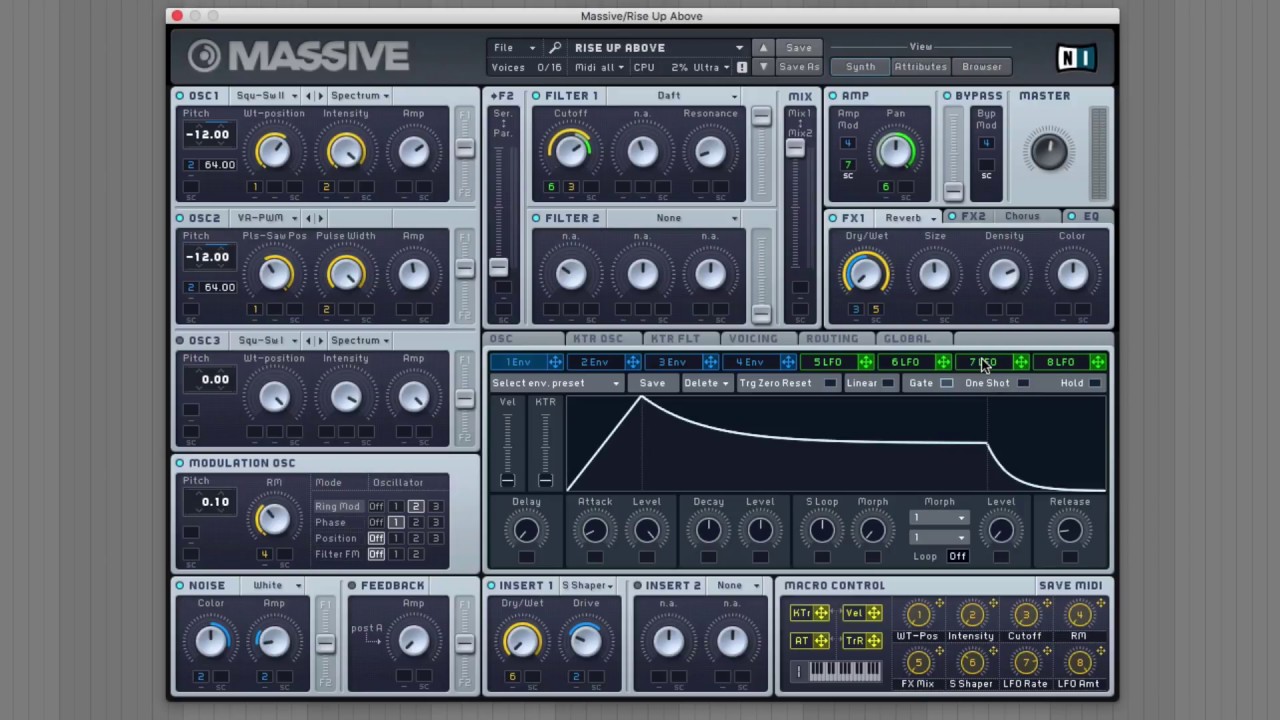Open Filter 1 type dropdown showing Daft
This screenshot has width=1280, height=720.
672,96
